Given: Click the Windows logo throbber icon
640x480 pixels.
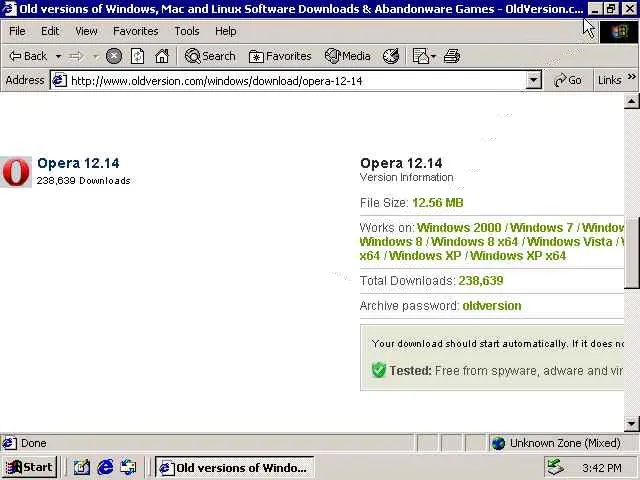Looking at the screenshot, I should [619, 32].
